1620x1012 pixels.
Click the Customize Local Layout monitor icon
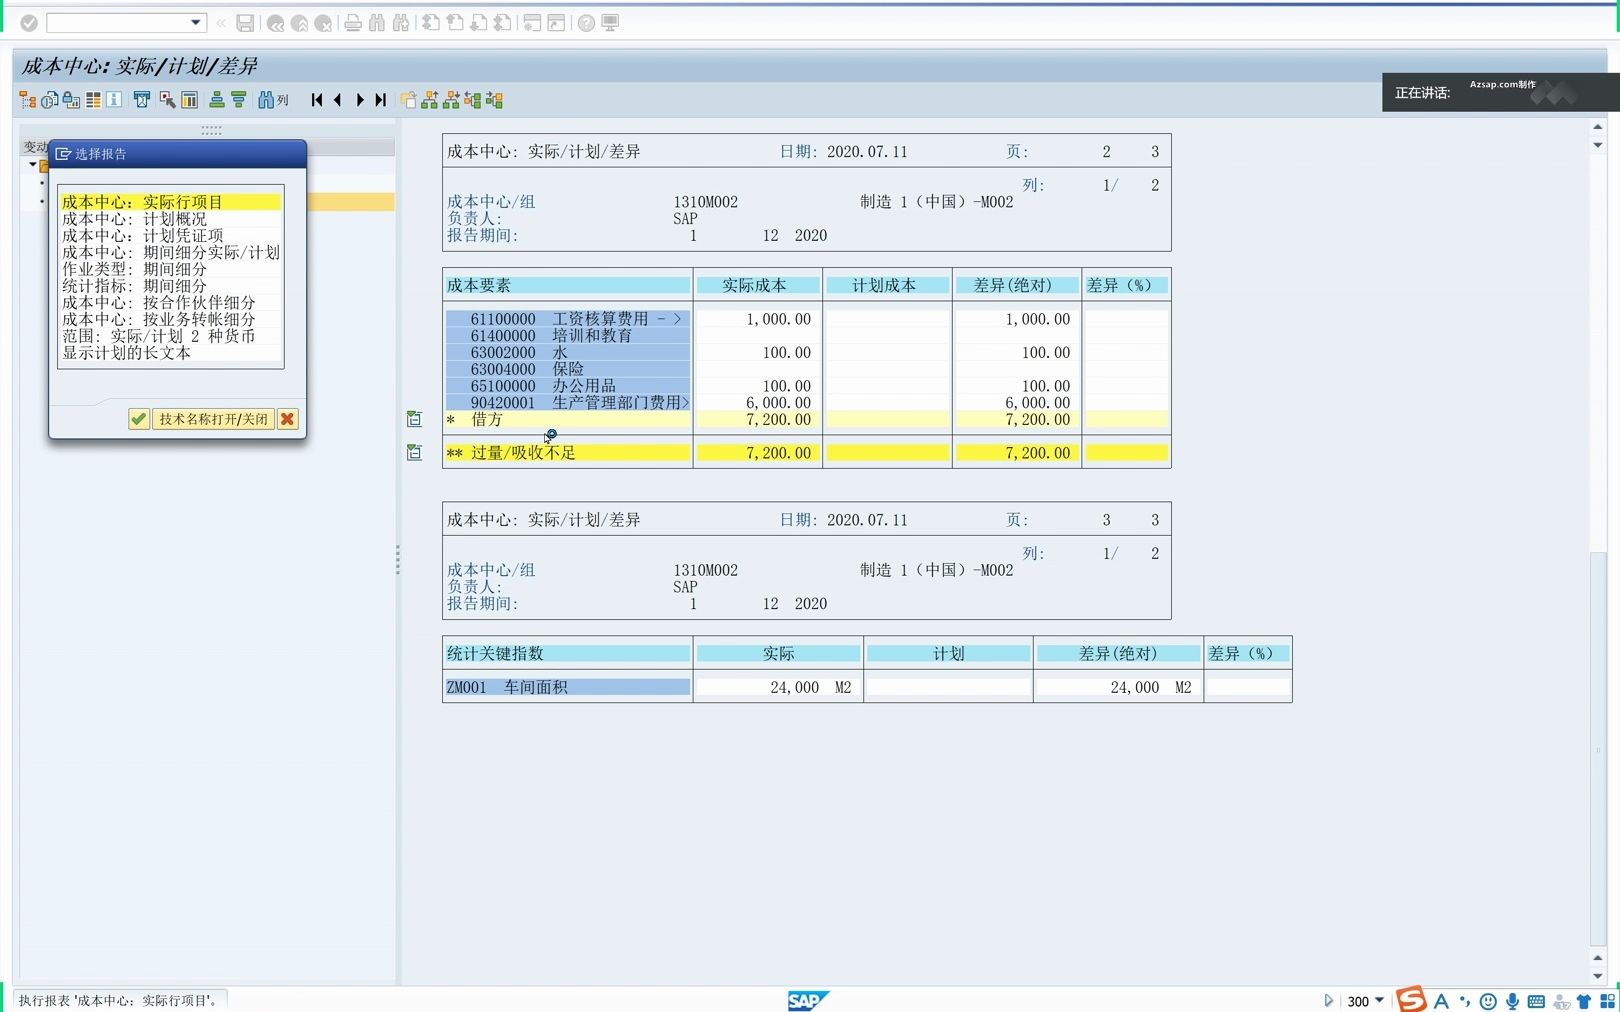(610, 23)
